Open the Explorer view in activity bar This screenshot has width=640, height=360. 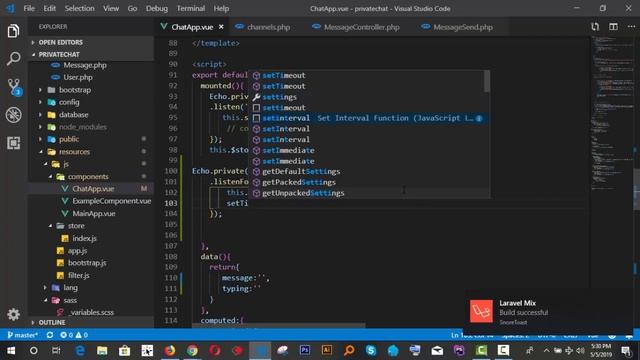tap(13, 31)
